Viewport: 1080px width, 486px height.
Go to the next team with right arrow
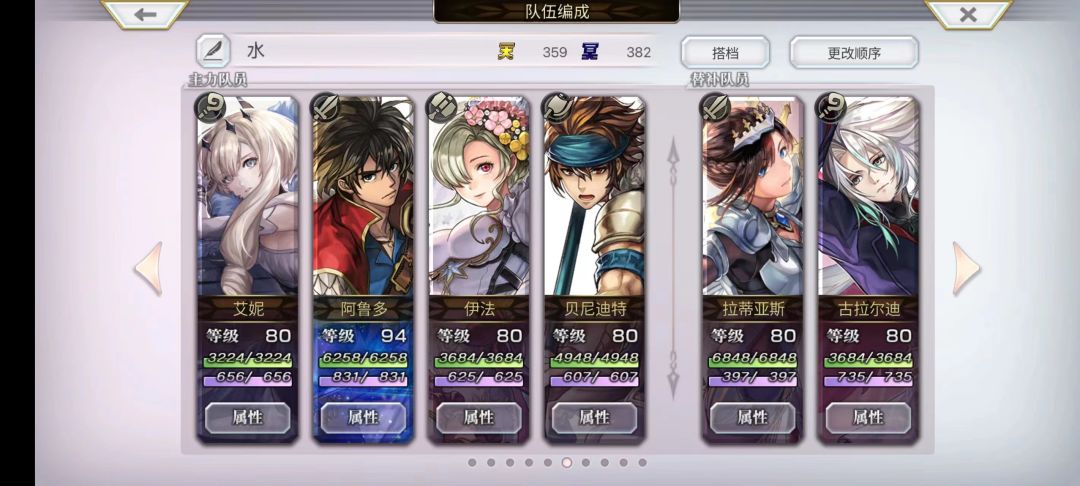pyautogui.click(x=966, y=269)
